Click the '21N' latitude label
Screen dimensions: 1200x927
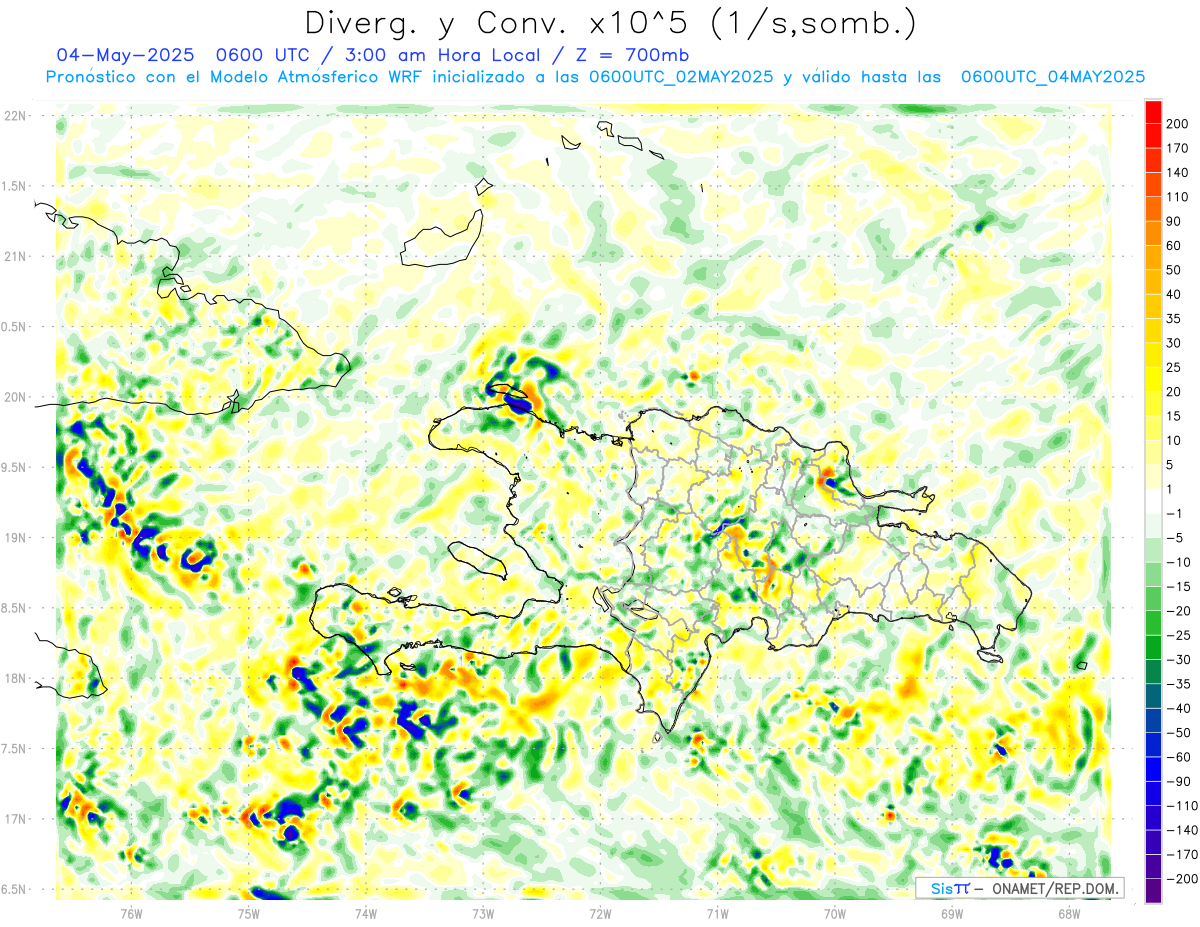point(15,257)
